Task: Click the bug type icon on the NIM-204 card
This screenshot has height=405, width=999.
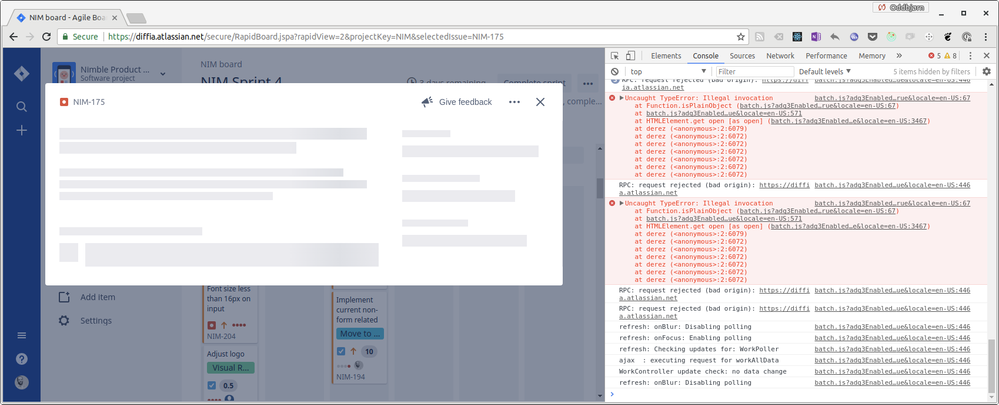Action: (212, 325)
